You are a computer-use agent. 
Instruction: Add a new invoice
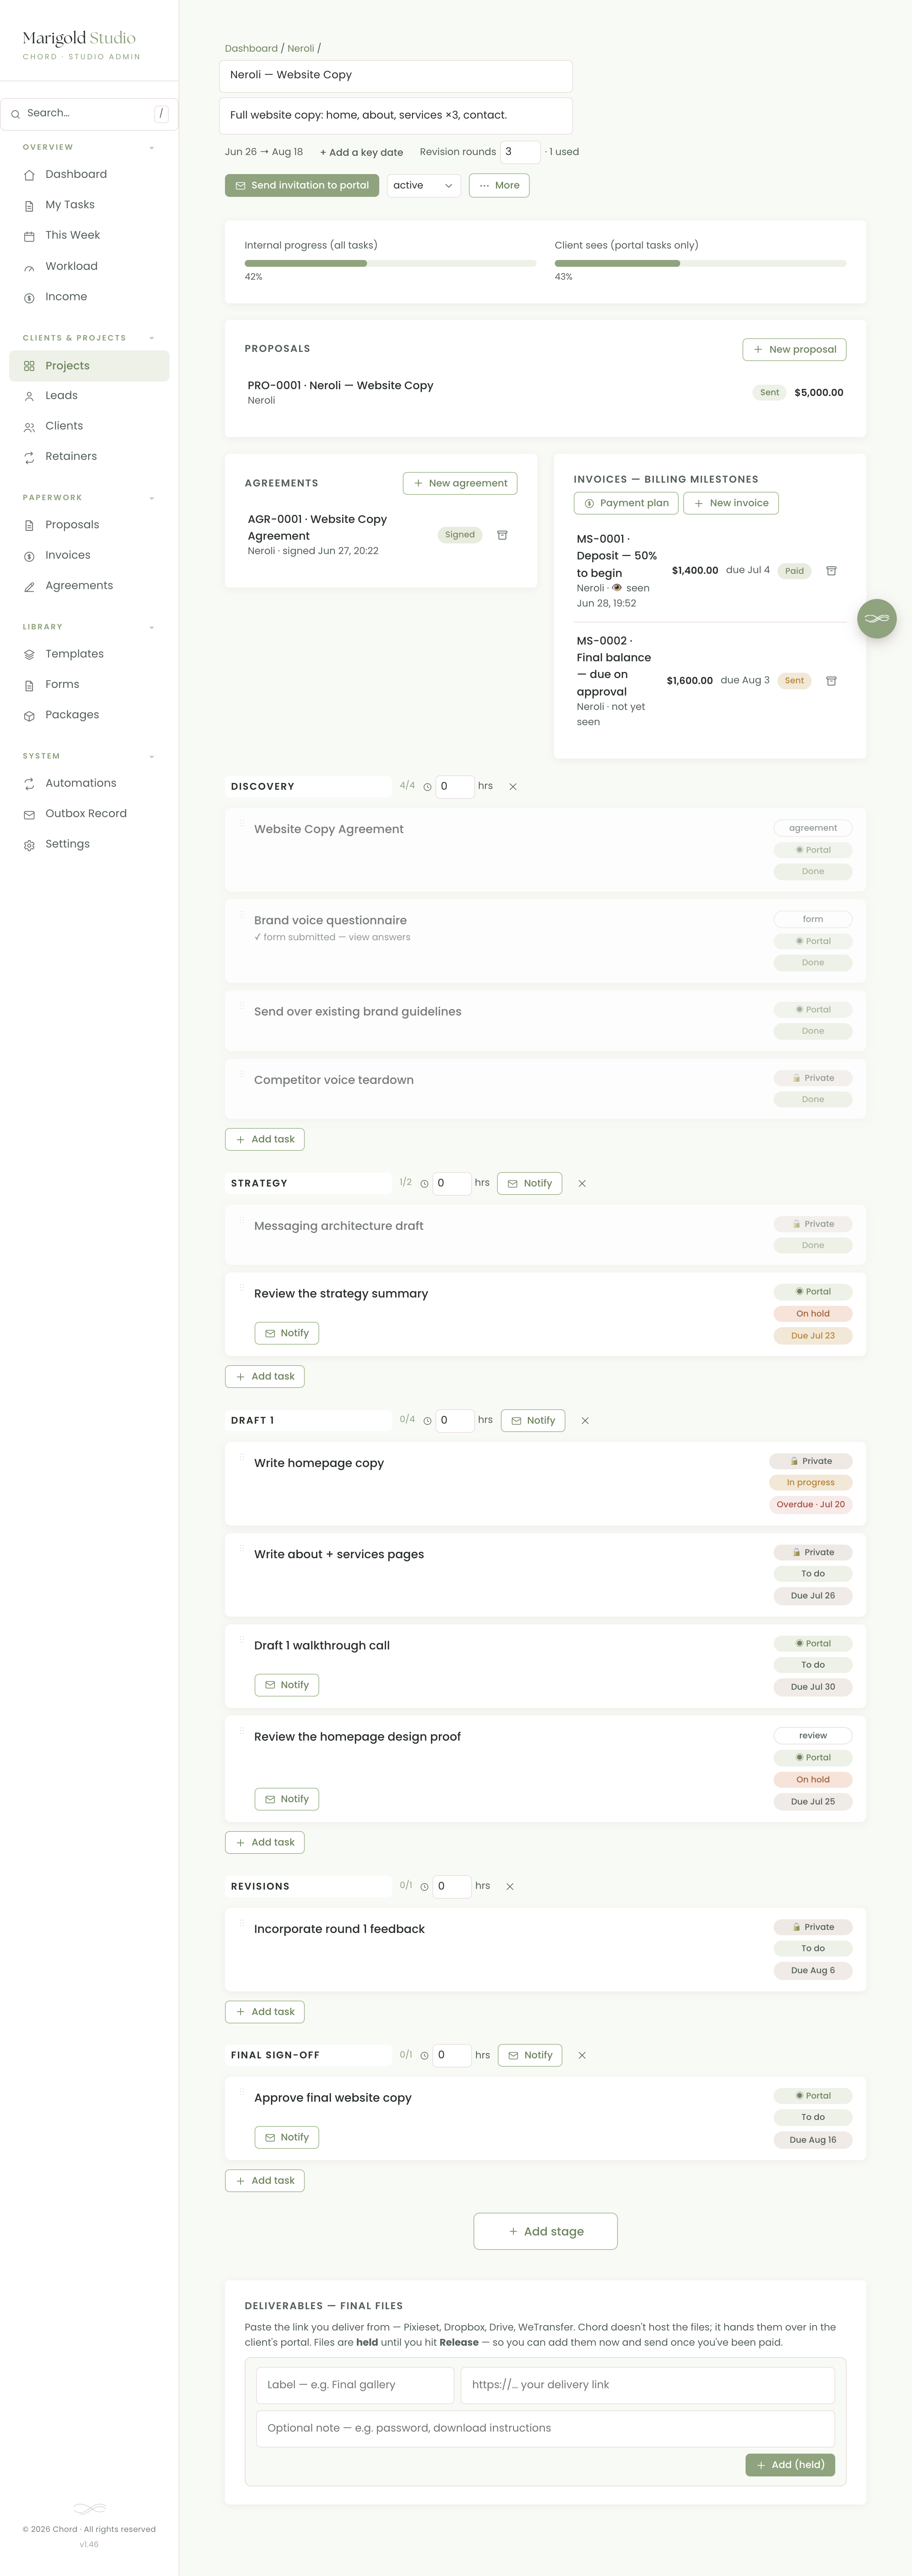coord(731,503)
